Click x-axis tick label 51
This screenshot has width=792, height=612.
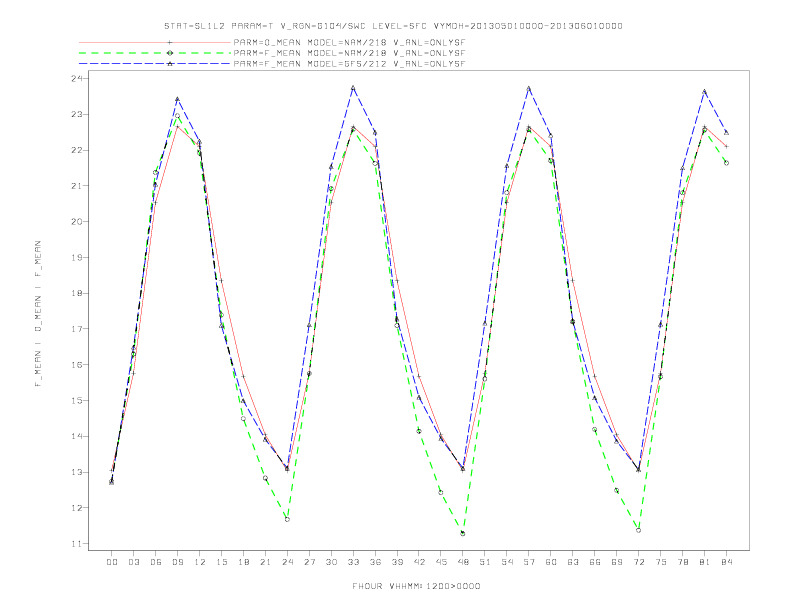coord(485,562)
